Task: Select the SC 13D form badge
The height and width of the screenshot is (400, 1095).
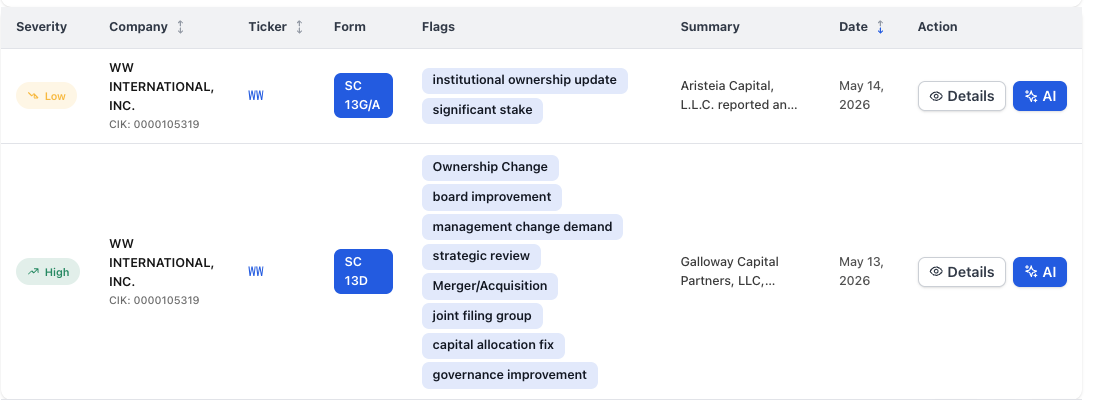Action: coord(363,272)
